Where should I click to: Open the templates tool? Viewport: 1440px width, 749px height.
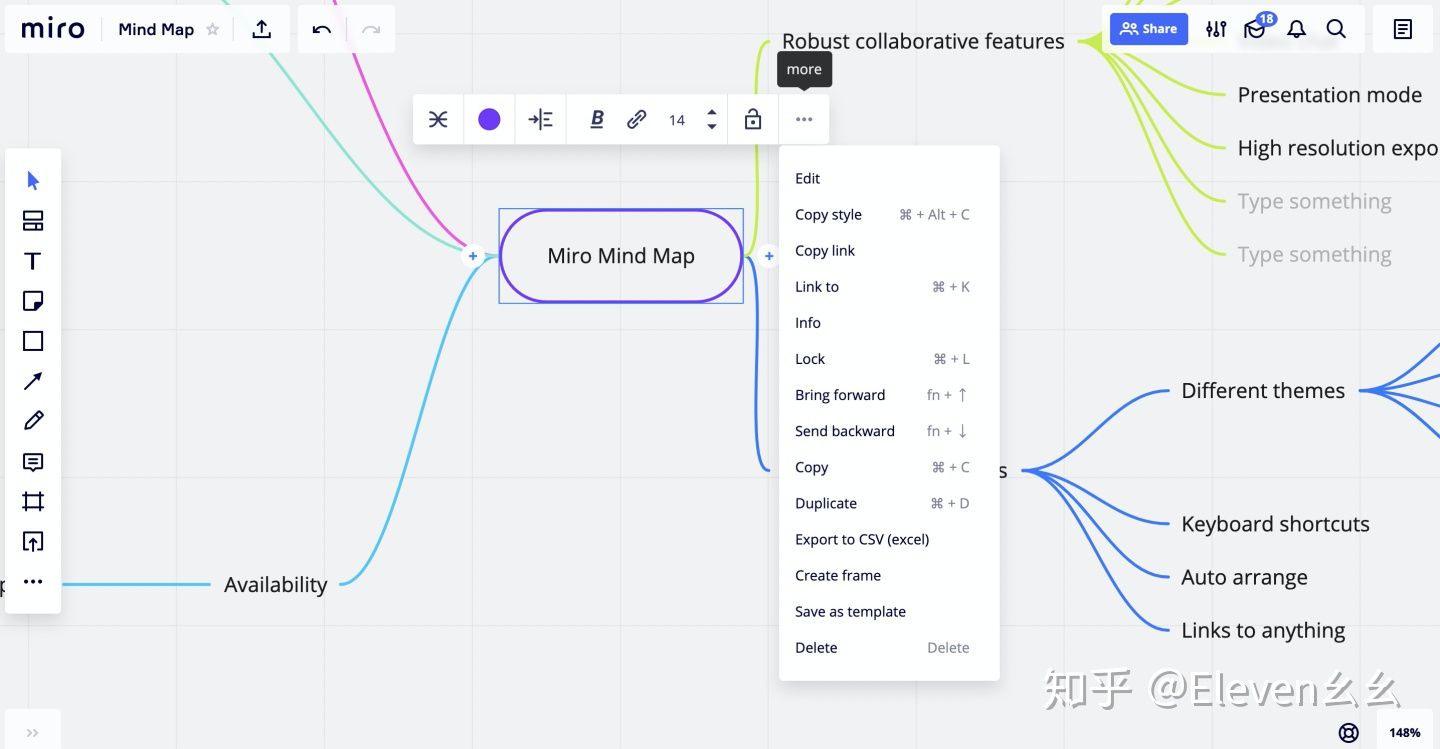(33, 221)
